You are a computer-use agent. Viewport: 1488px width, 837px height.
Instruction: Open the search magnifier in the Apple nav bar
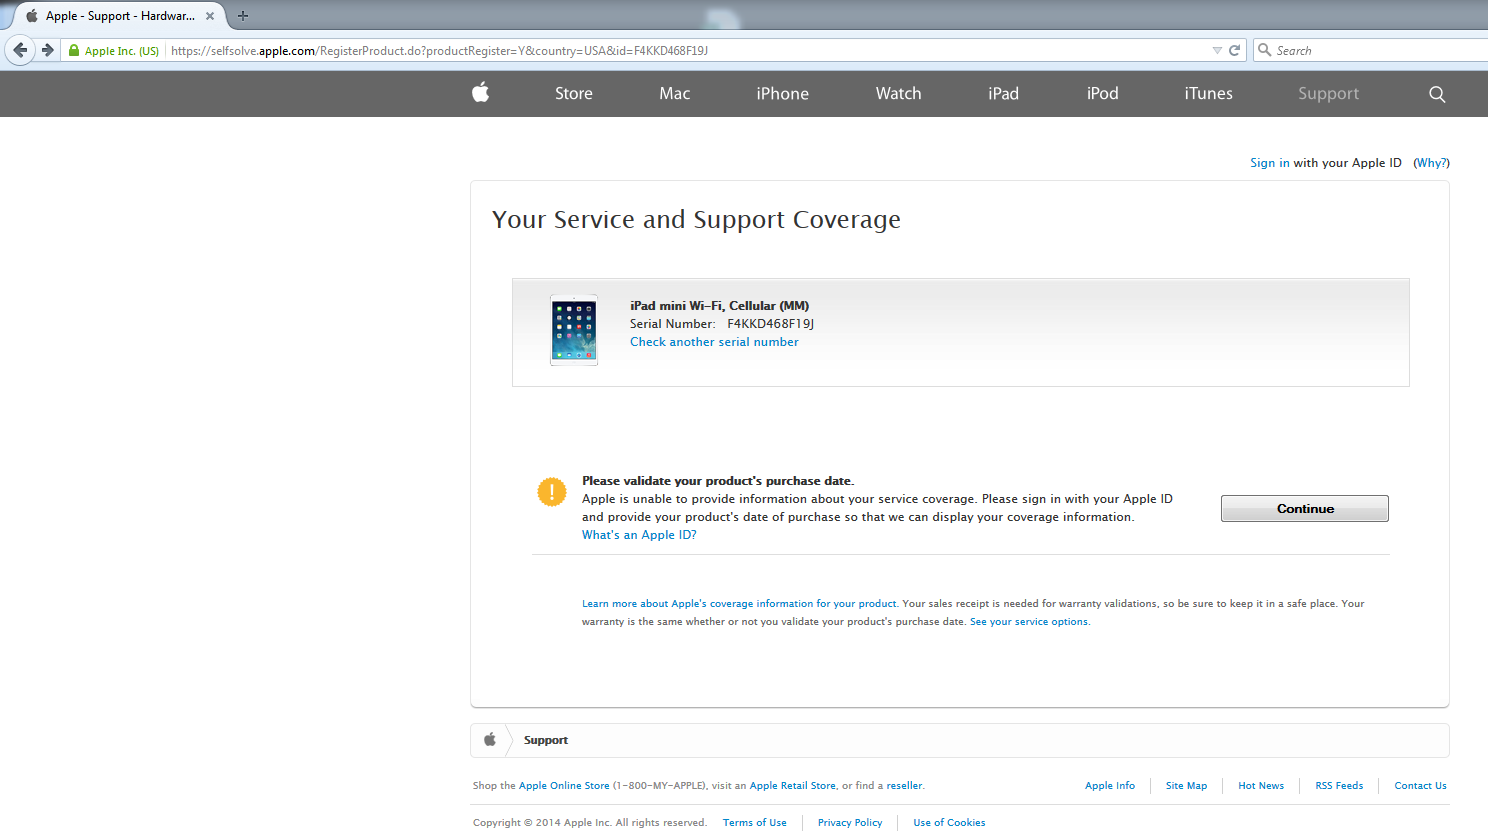1437,94
